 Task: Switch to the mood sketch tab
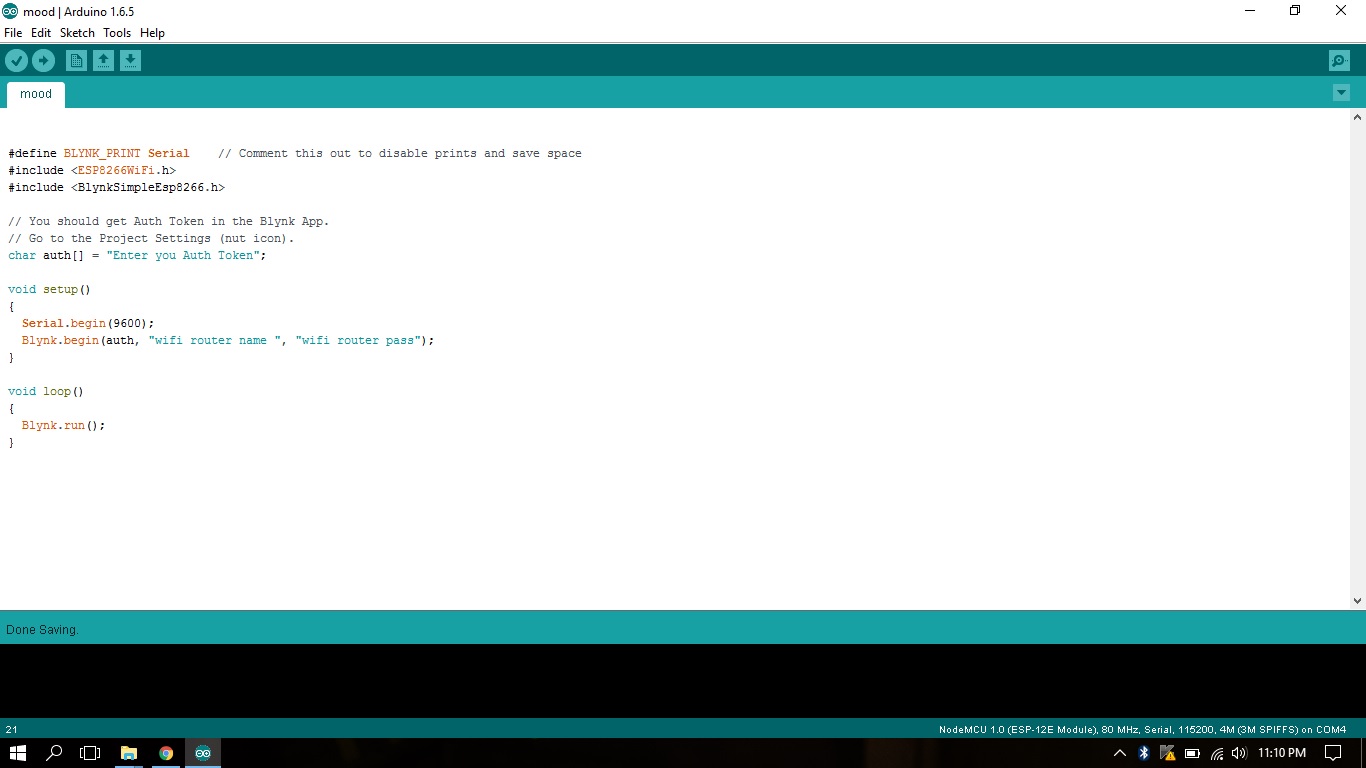[x=36, y=94]
